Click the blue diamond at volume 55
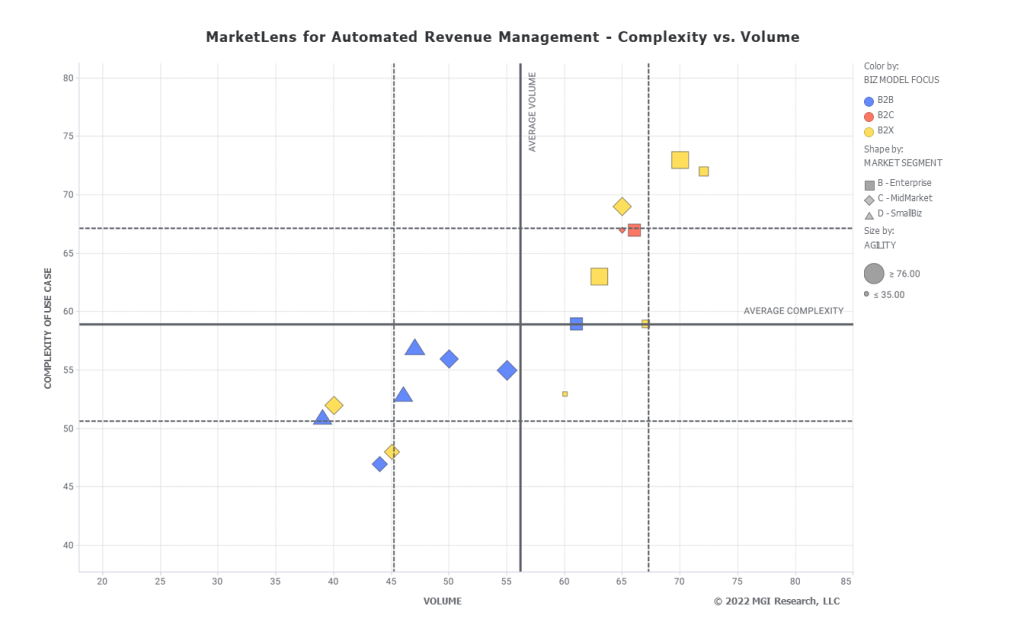Viewport: 1024px width, 622px height. coord(507,370)
